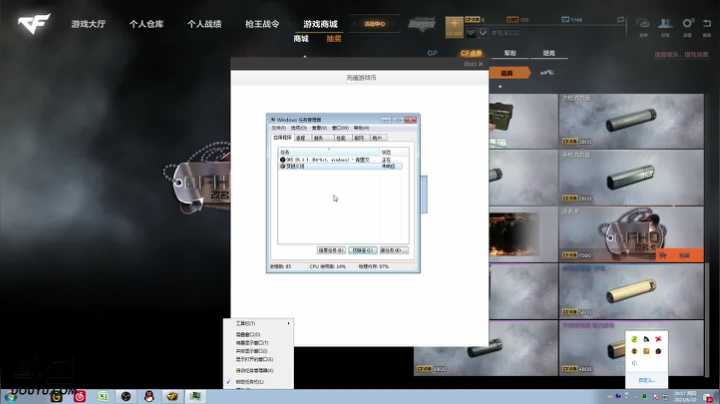
Task: Select the 商城 sub-tab under game store
Action: click(301, 39)
